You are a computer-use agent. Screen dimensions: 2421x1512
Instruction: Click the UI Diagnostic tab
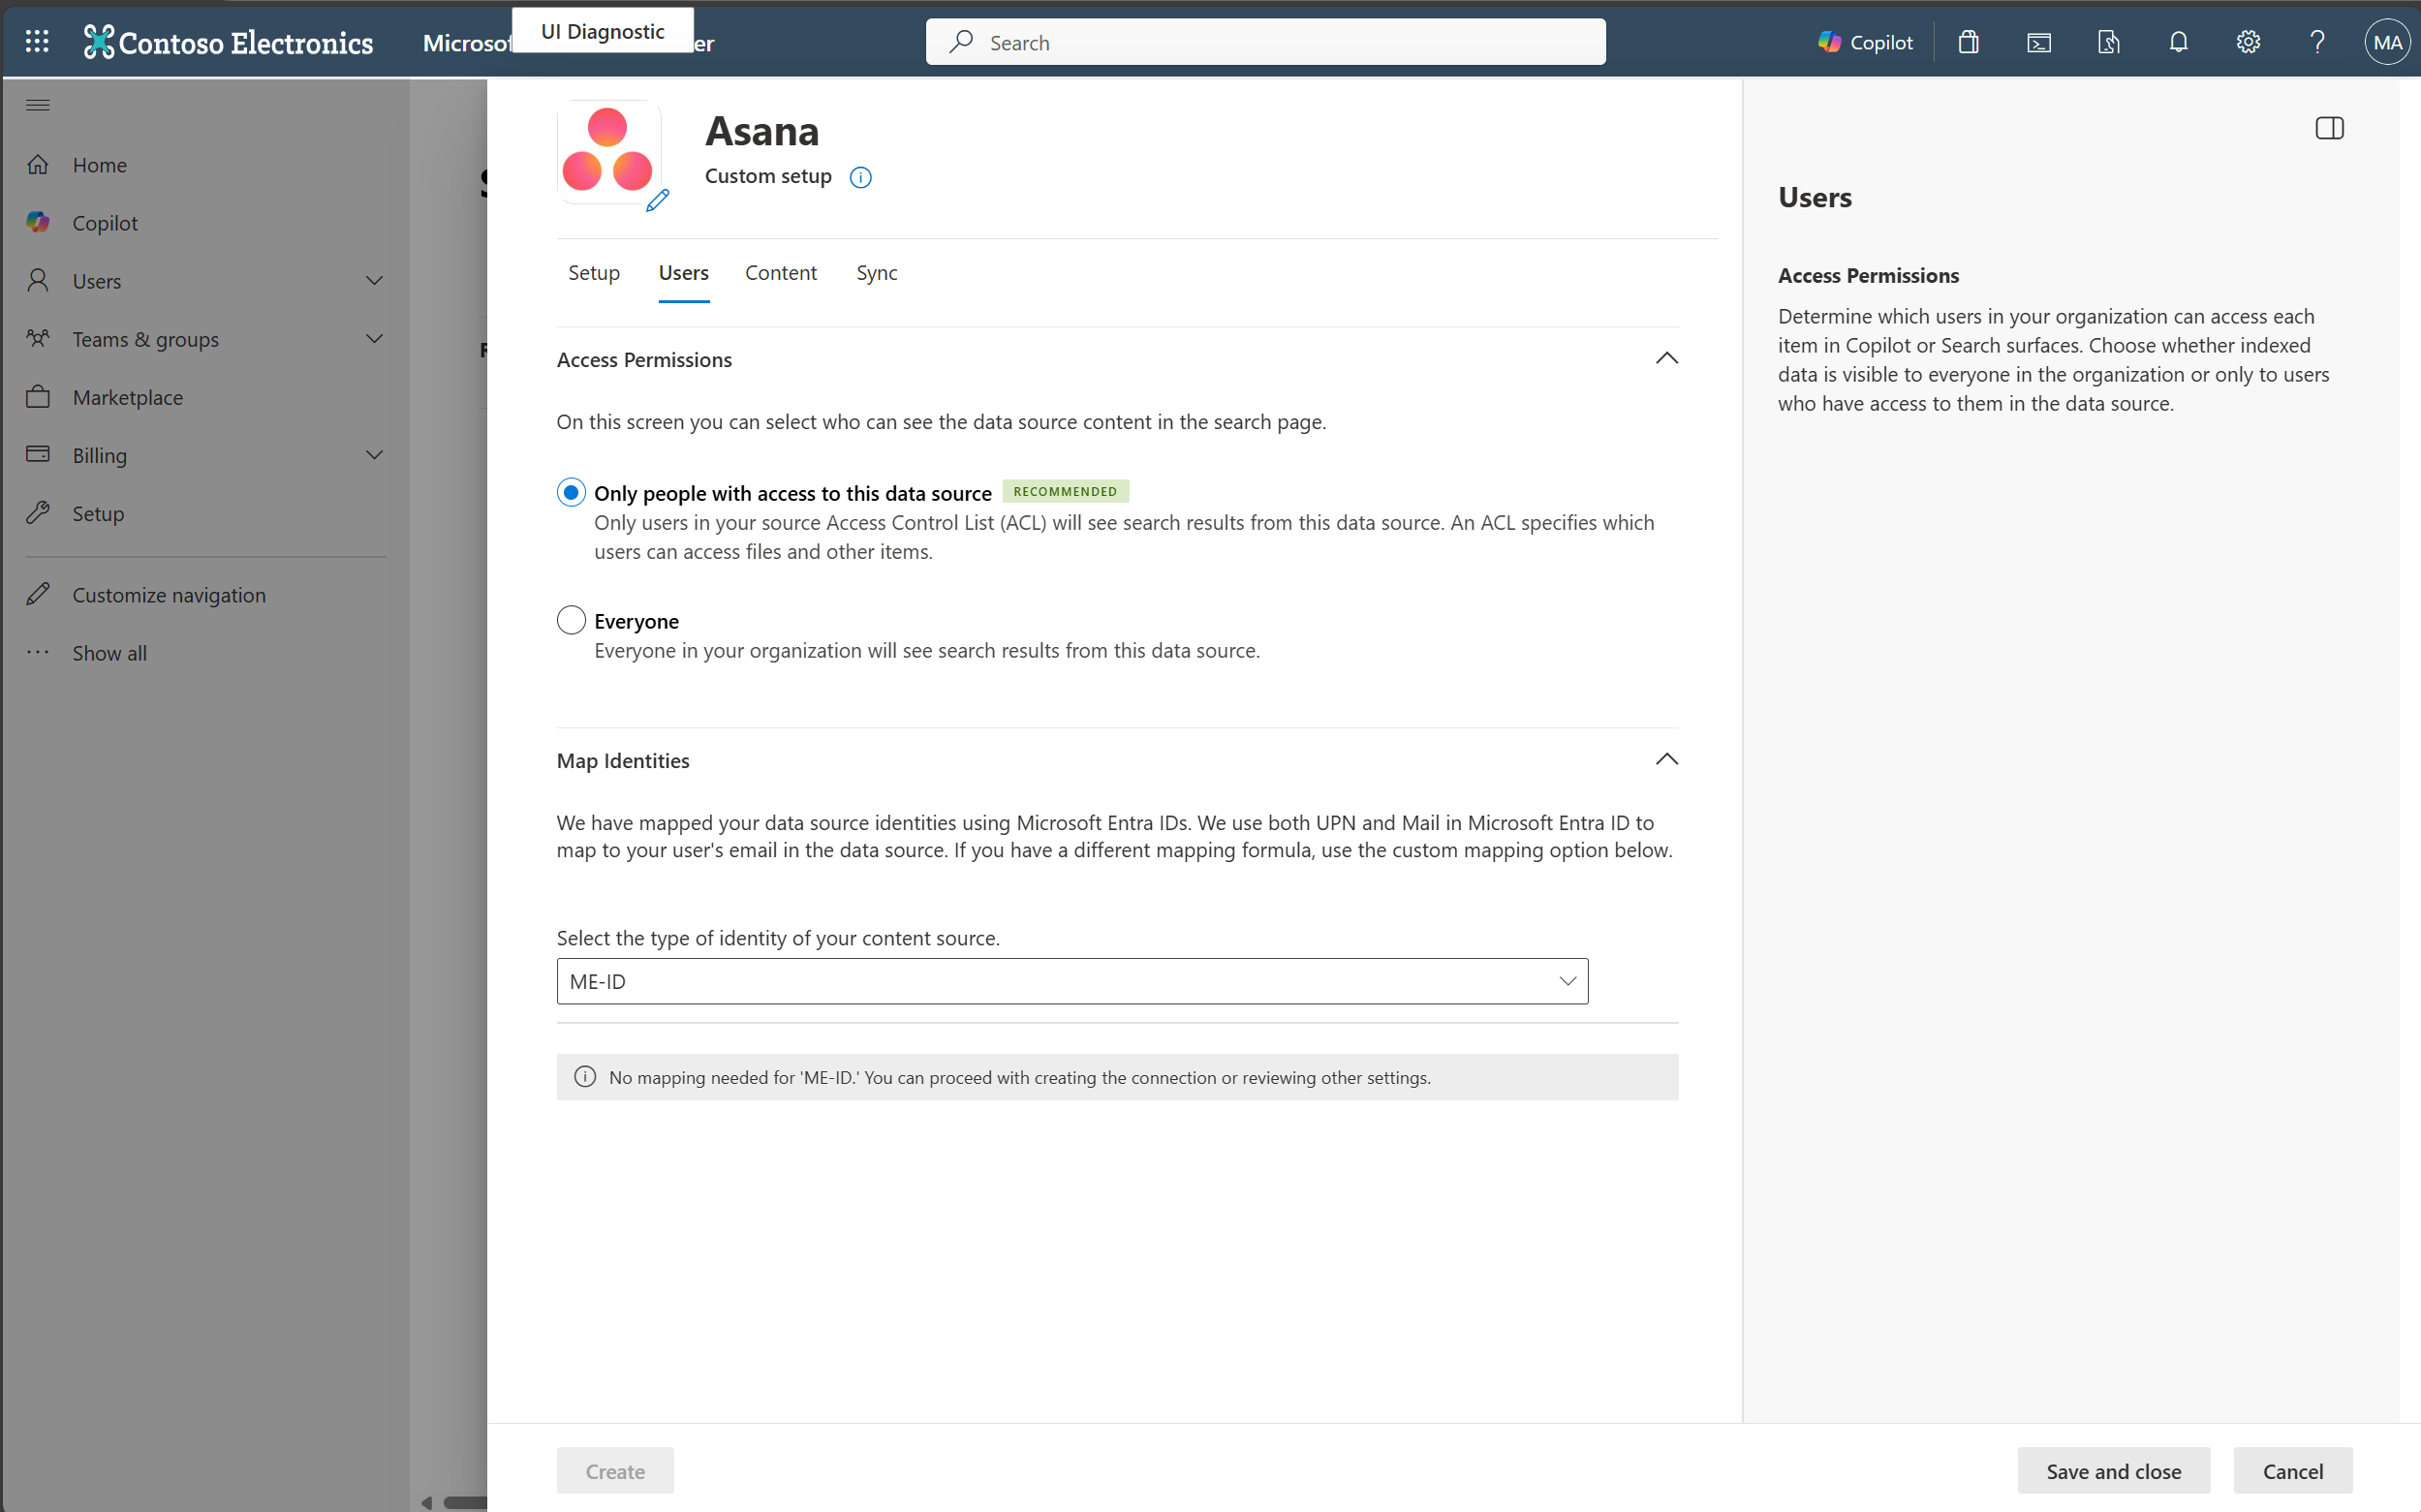(603, 31)
